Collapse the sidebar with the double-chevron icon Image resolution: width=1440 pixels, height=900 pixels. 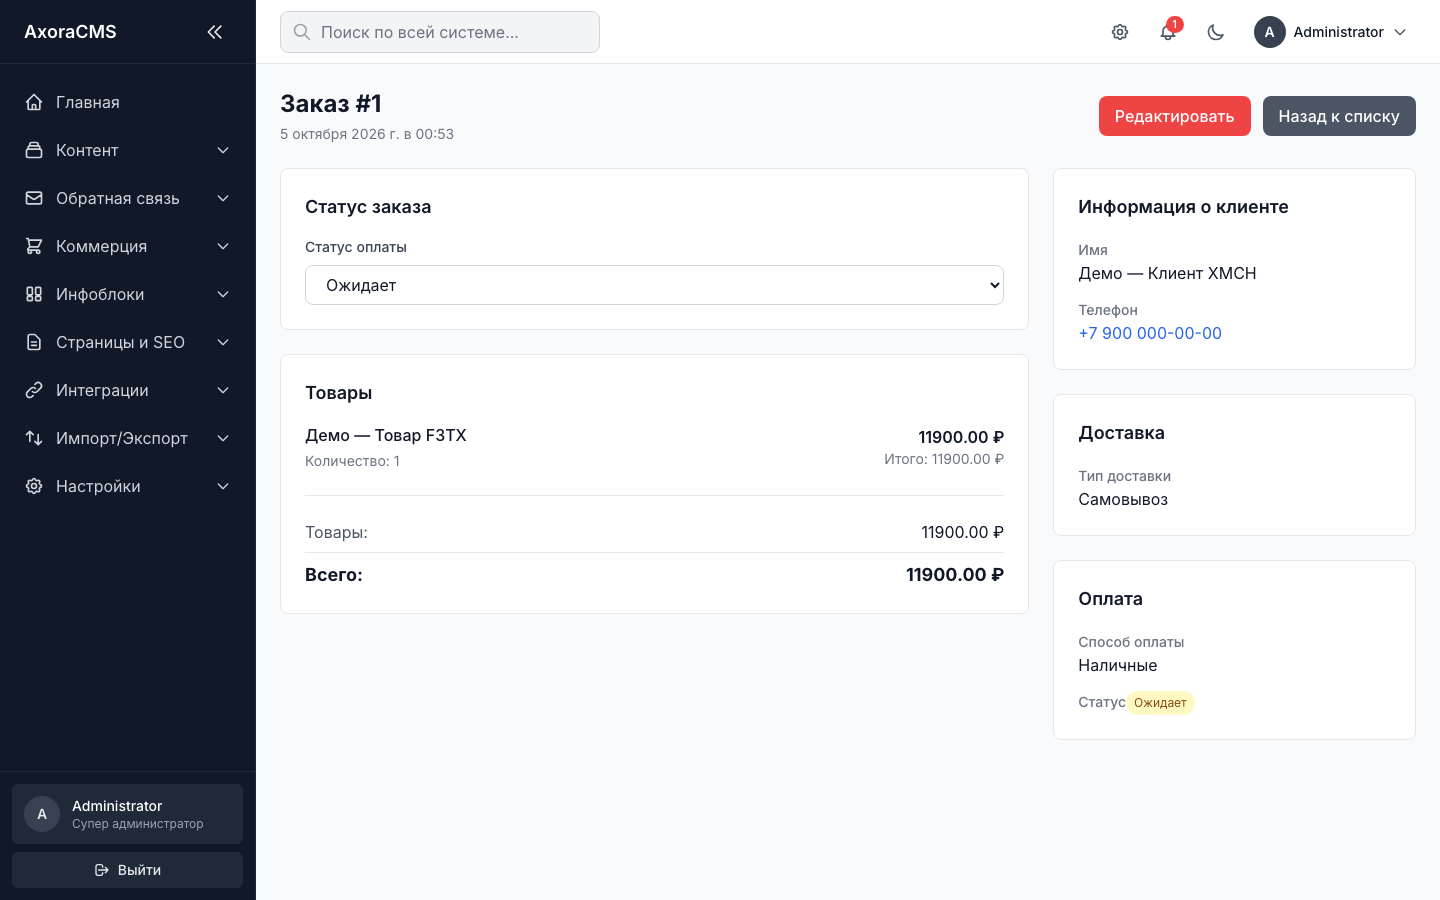point(214,32)
